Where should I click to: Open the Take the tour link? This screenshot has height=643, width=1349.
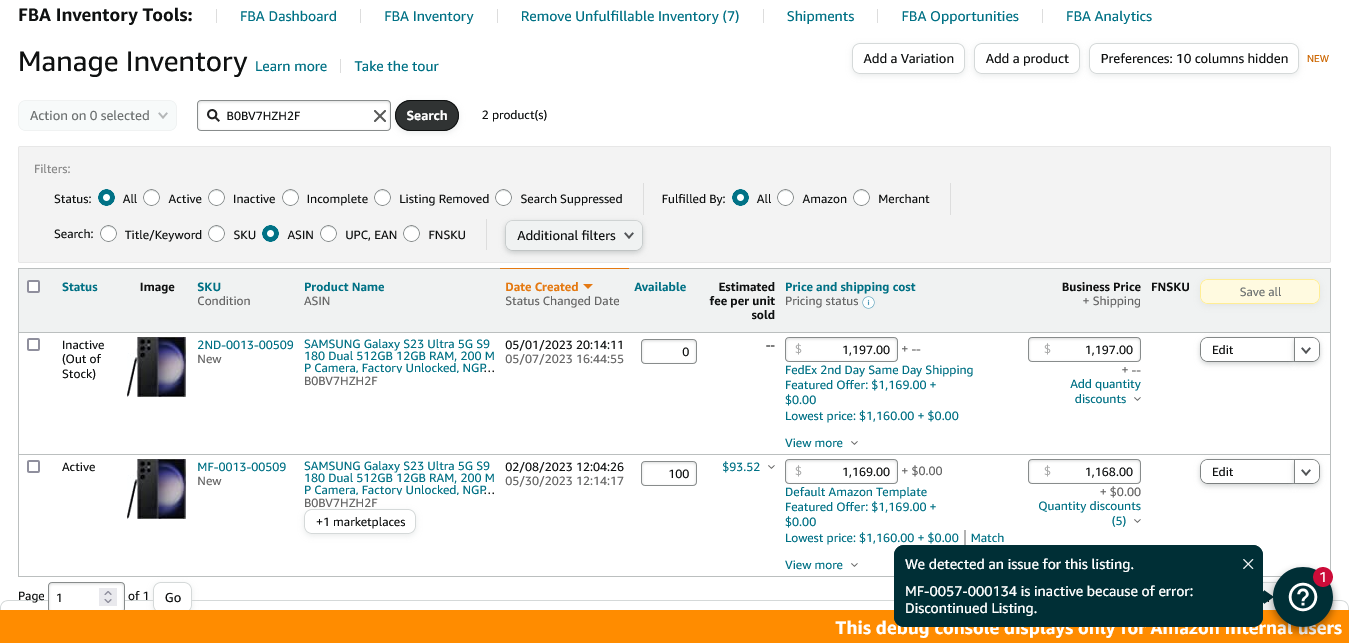(x=397, y=66)
